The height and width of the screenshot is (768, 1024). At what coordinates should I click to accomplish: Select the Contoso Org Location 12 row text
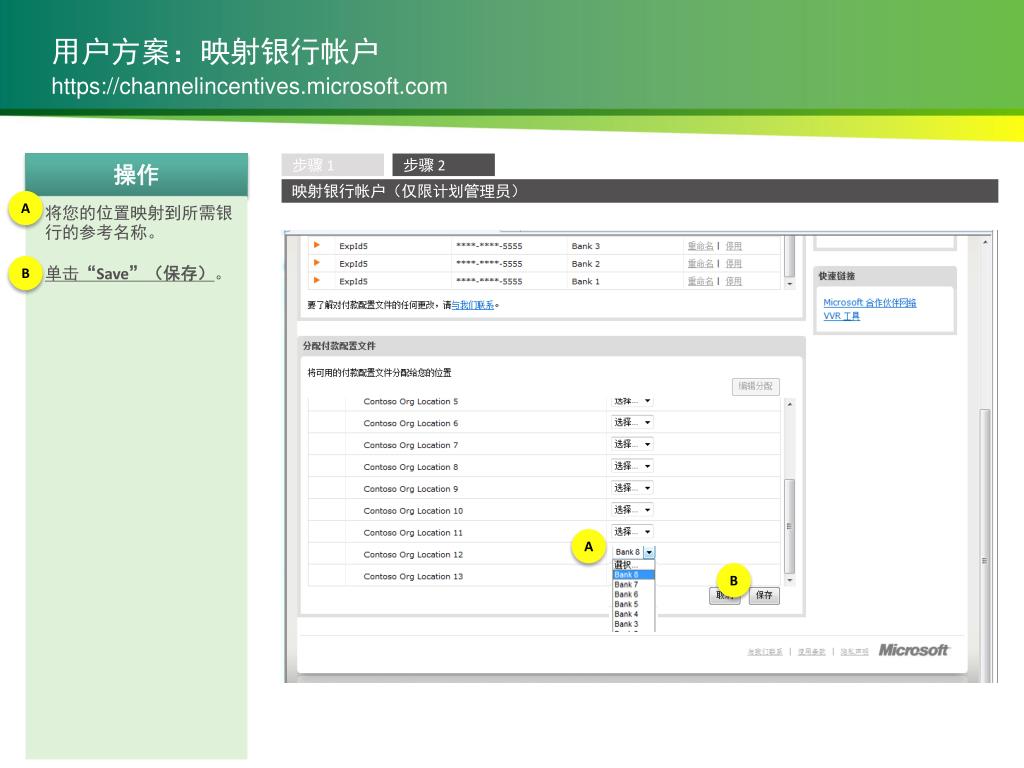tap(413, 554)
